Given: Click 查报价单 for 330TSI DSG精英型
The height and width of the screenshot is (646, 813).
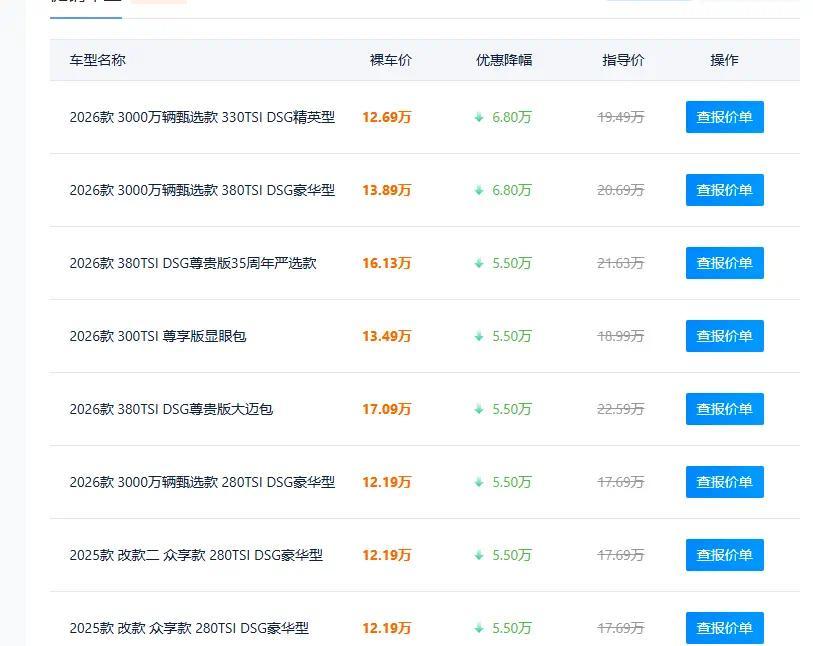Looking at the screenshot, I should (x=724, y=117).
